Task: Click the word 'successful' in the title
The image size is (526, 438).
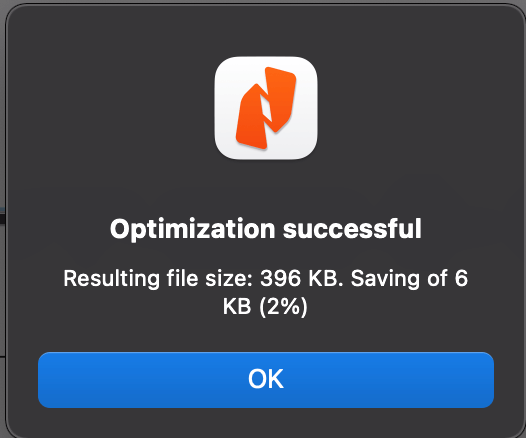Action: 352,229
